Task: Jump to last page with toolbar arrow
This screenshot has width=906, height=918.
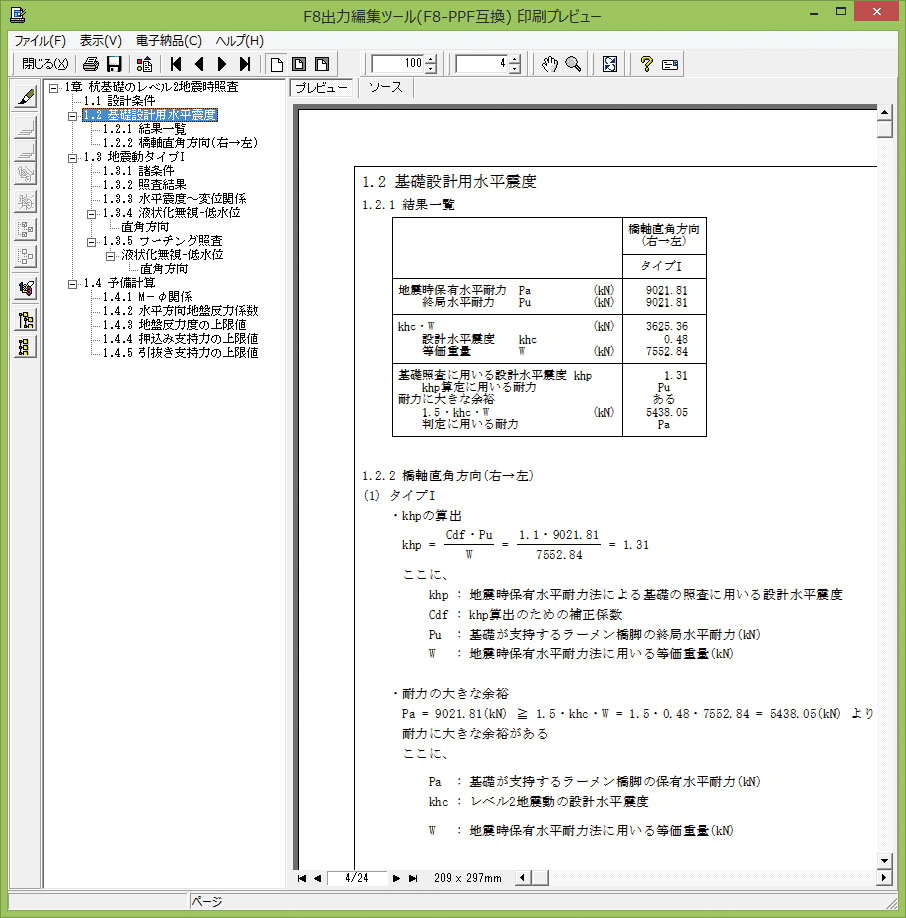Action: coord(245,64)
